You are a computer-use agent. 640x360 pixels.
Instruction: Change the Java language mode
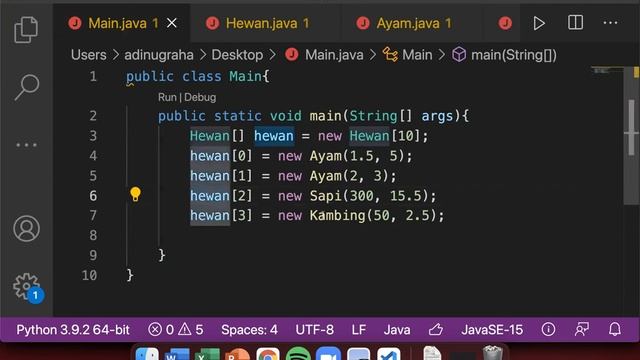pyautogui.click(x=397, y=330)
